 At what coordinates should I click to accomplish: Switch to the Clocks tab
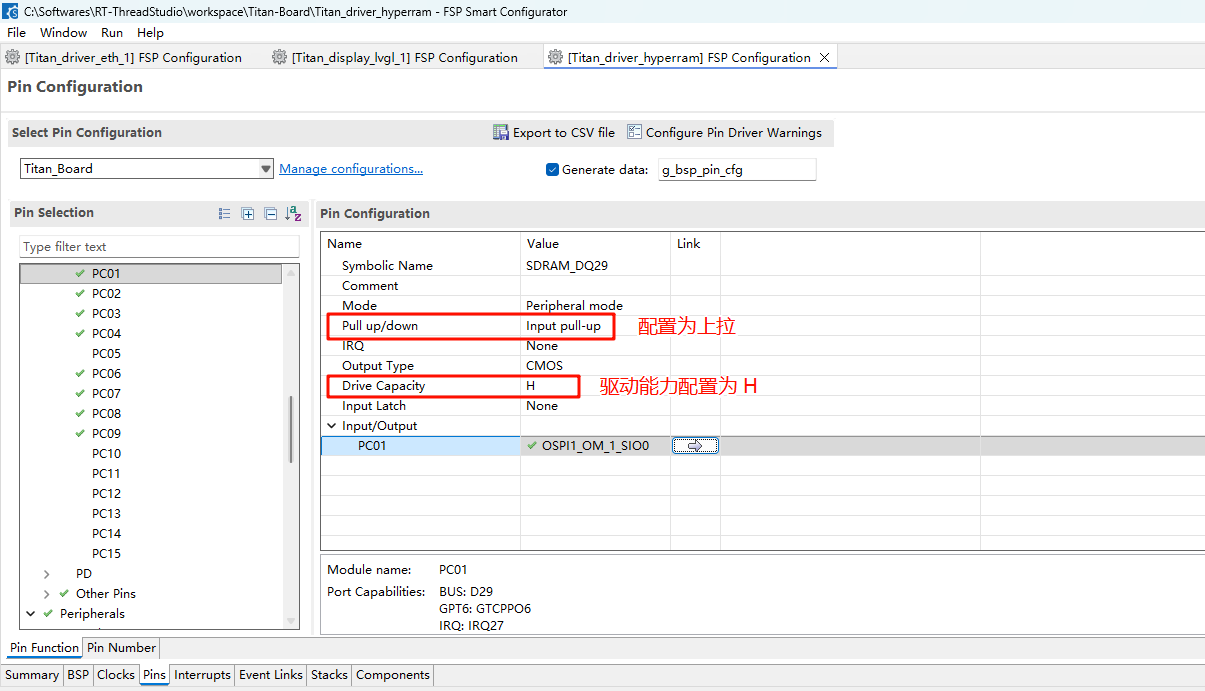(x=116, y=675)
